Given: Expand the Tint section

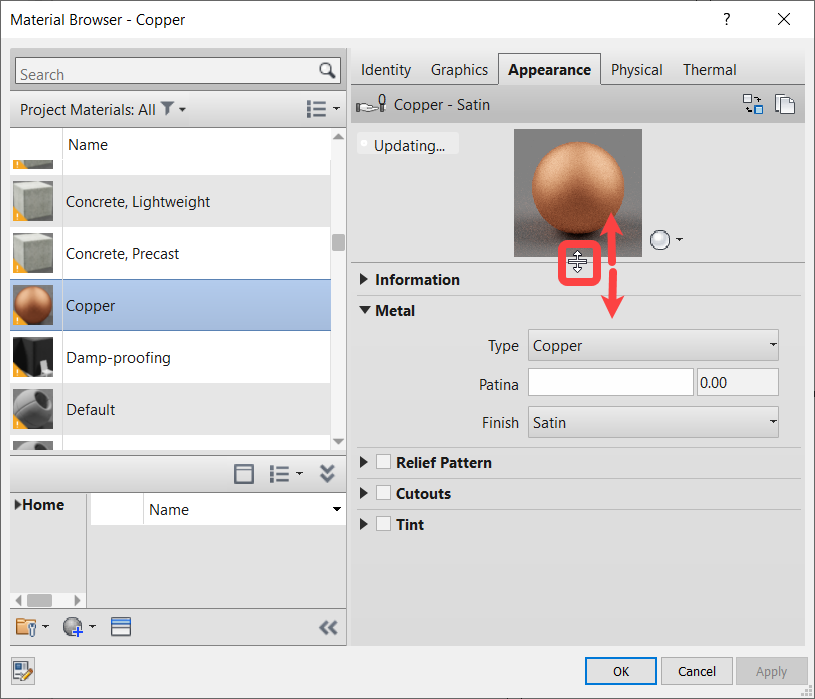Looking at the screenshot, I should (364, 524).
